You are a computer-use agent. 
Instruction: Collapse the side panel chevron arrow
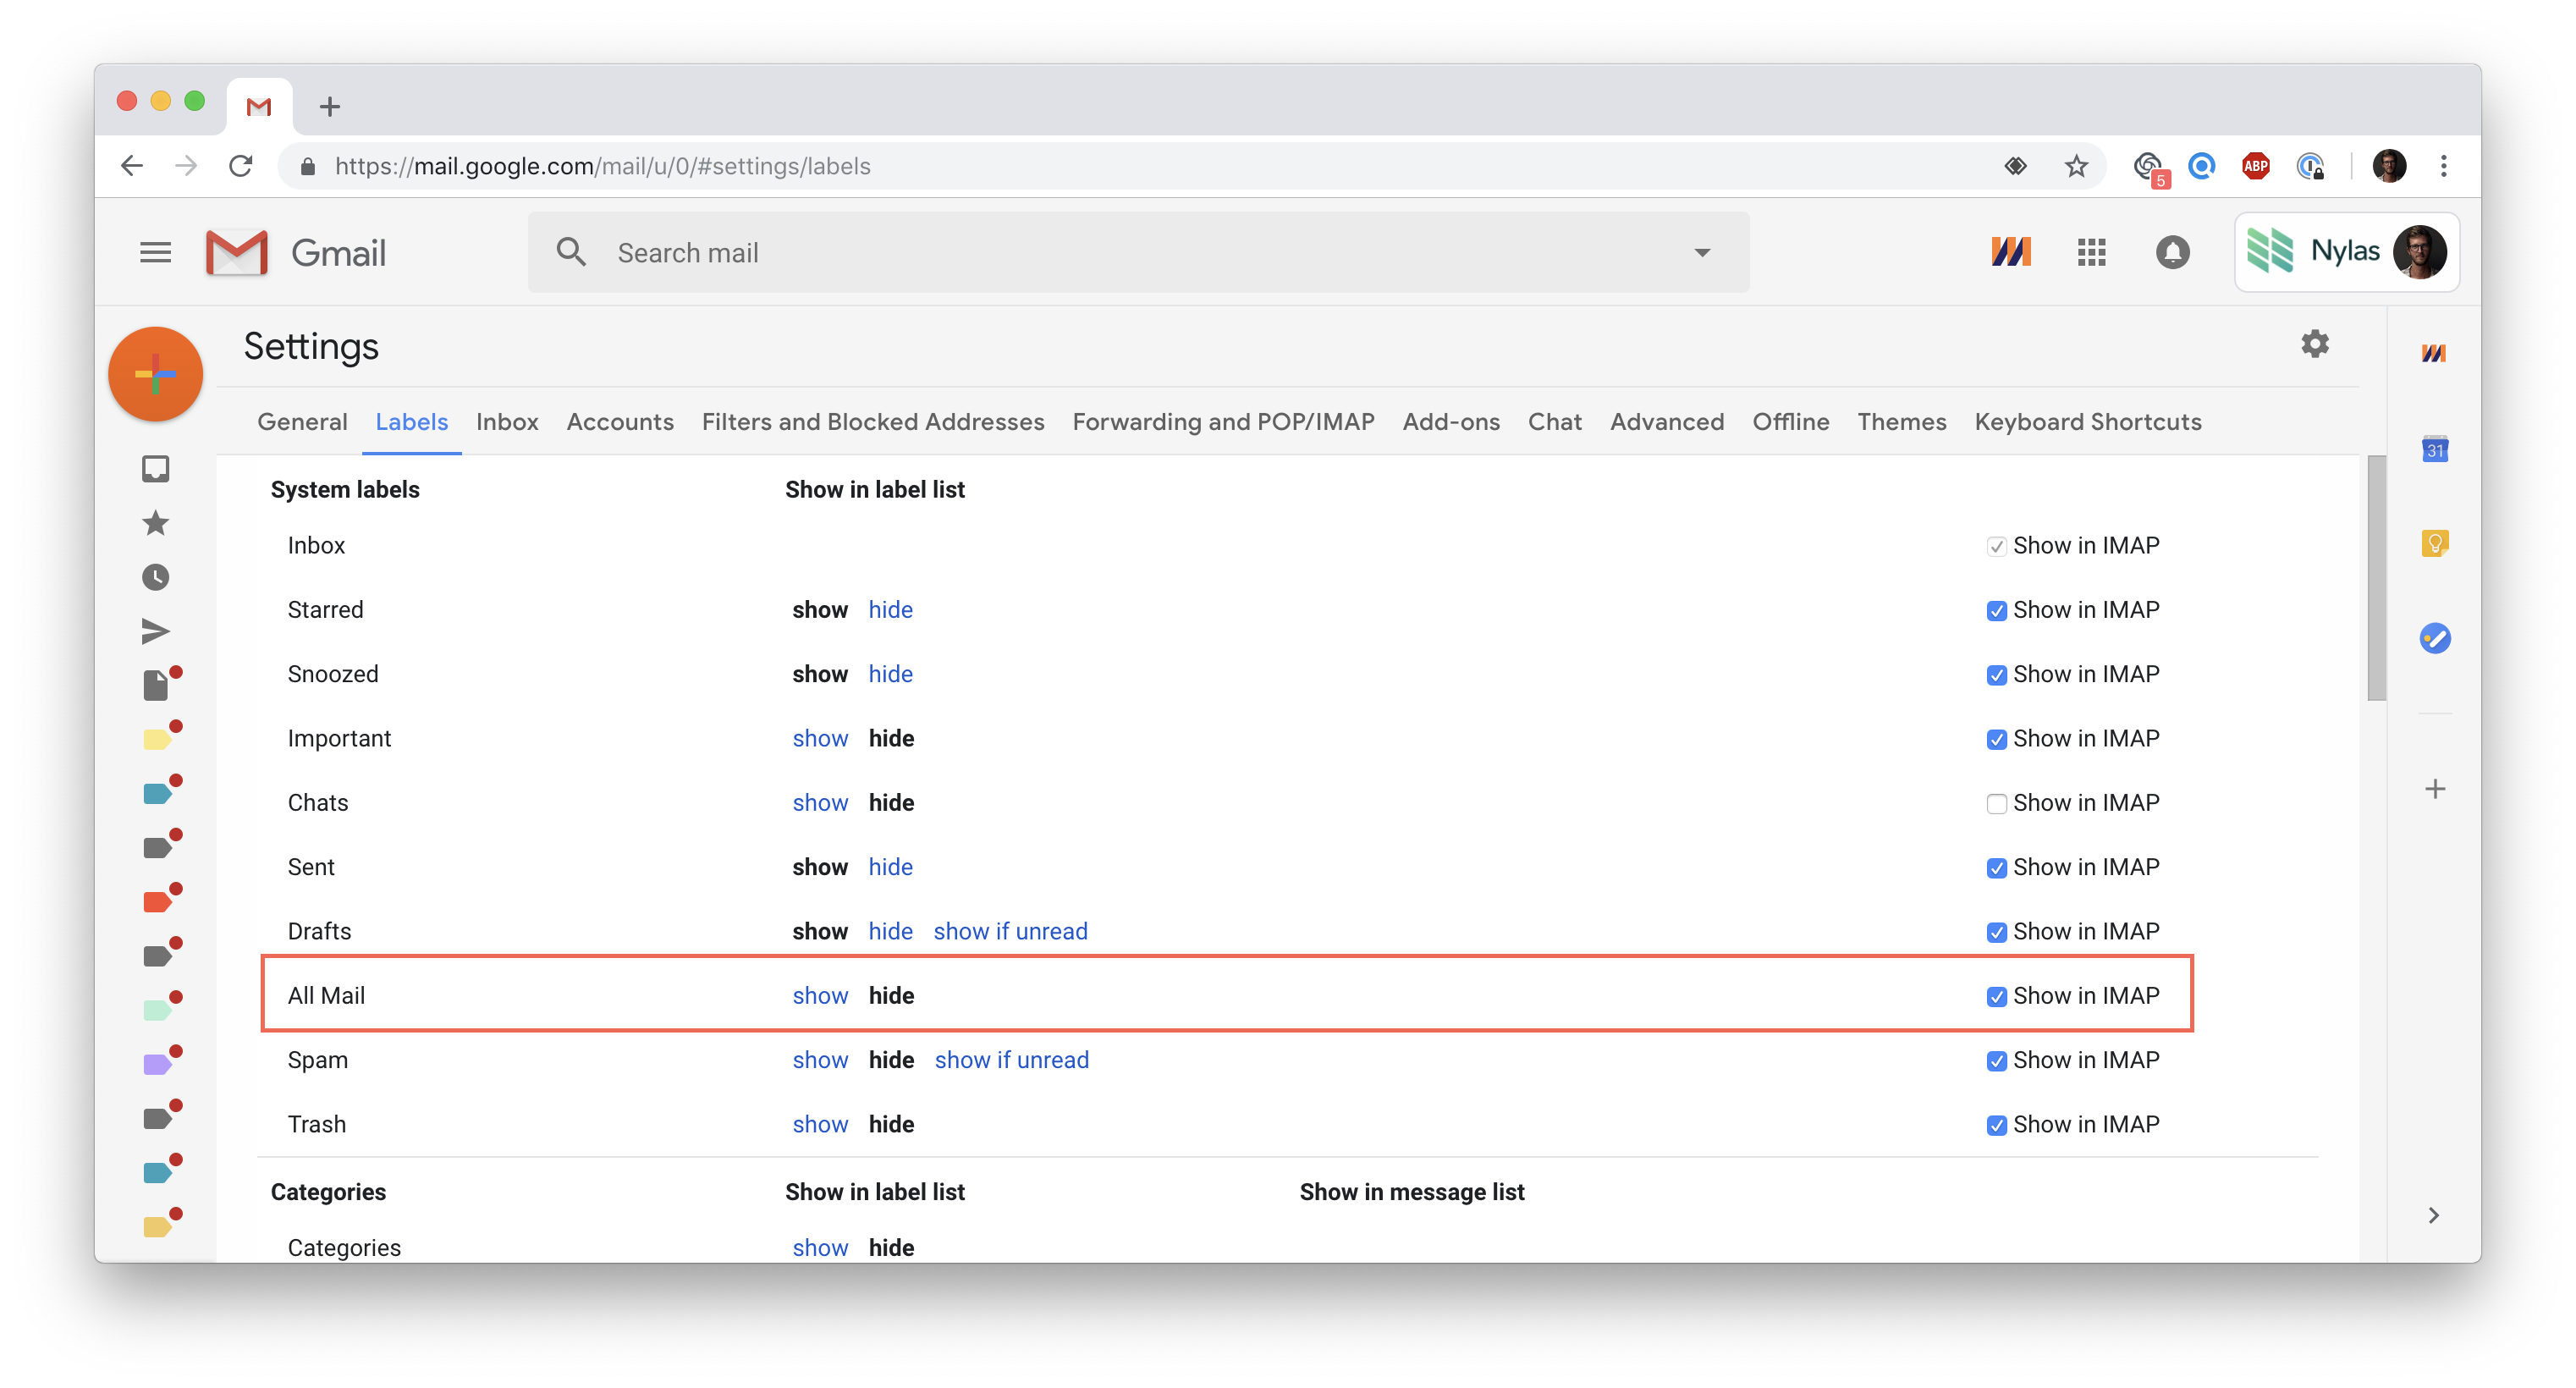(x=2434, y=1215)
